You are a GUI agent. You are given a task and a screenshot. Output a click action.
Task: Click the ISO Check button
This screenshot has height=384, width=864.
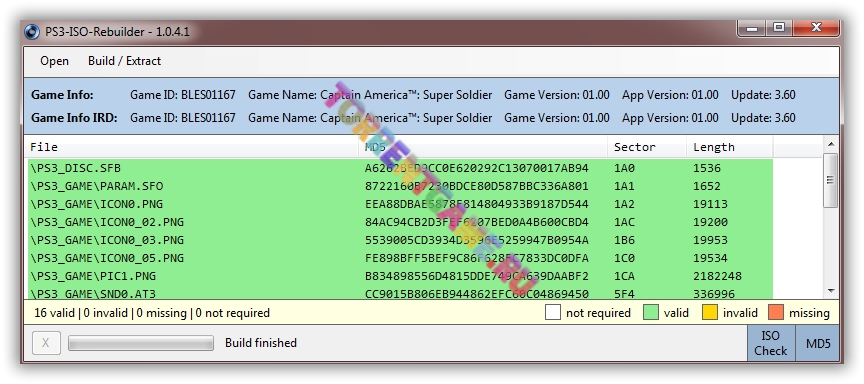click(x=771, y=343)
